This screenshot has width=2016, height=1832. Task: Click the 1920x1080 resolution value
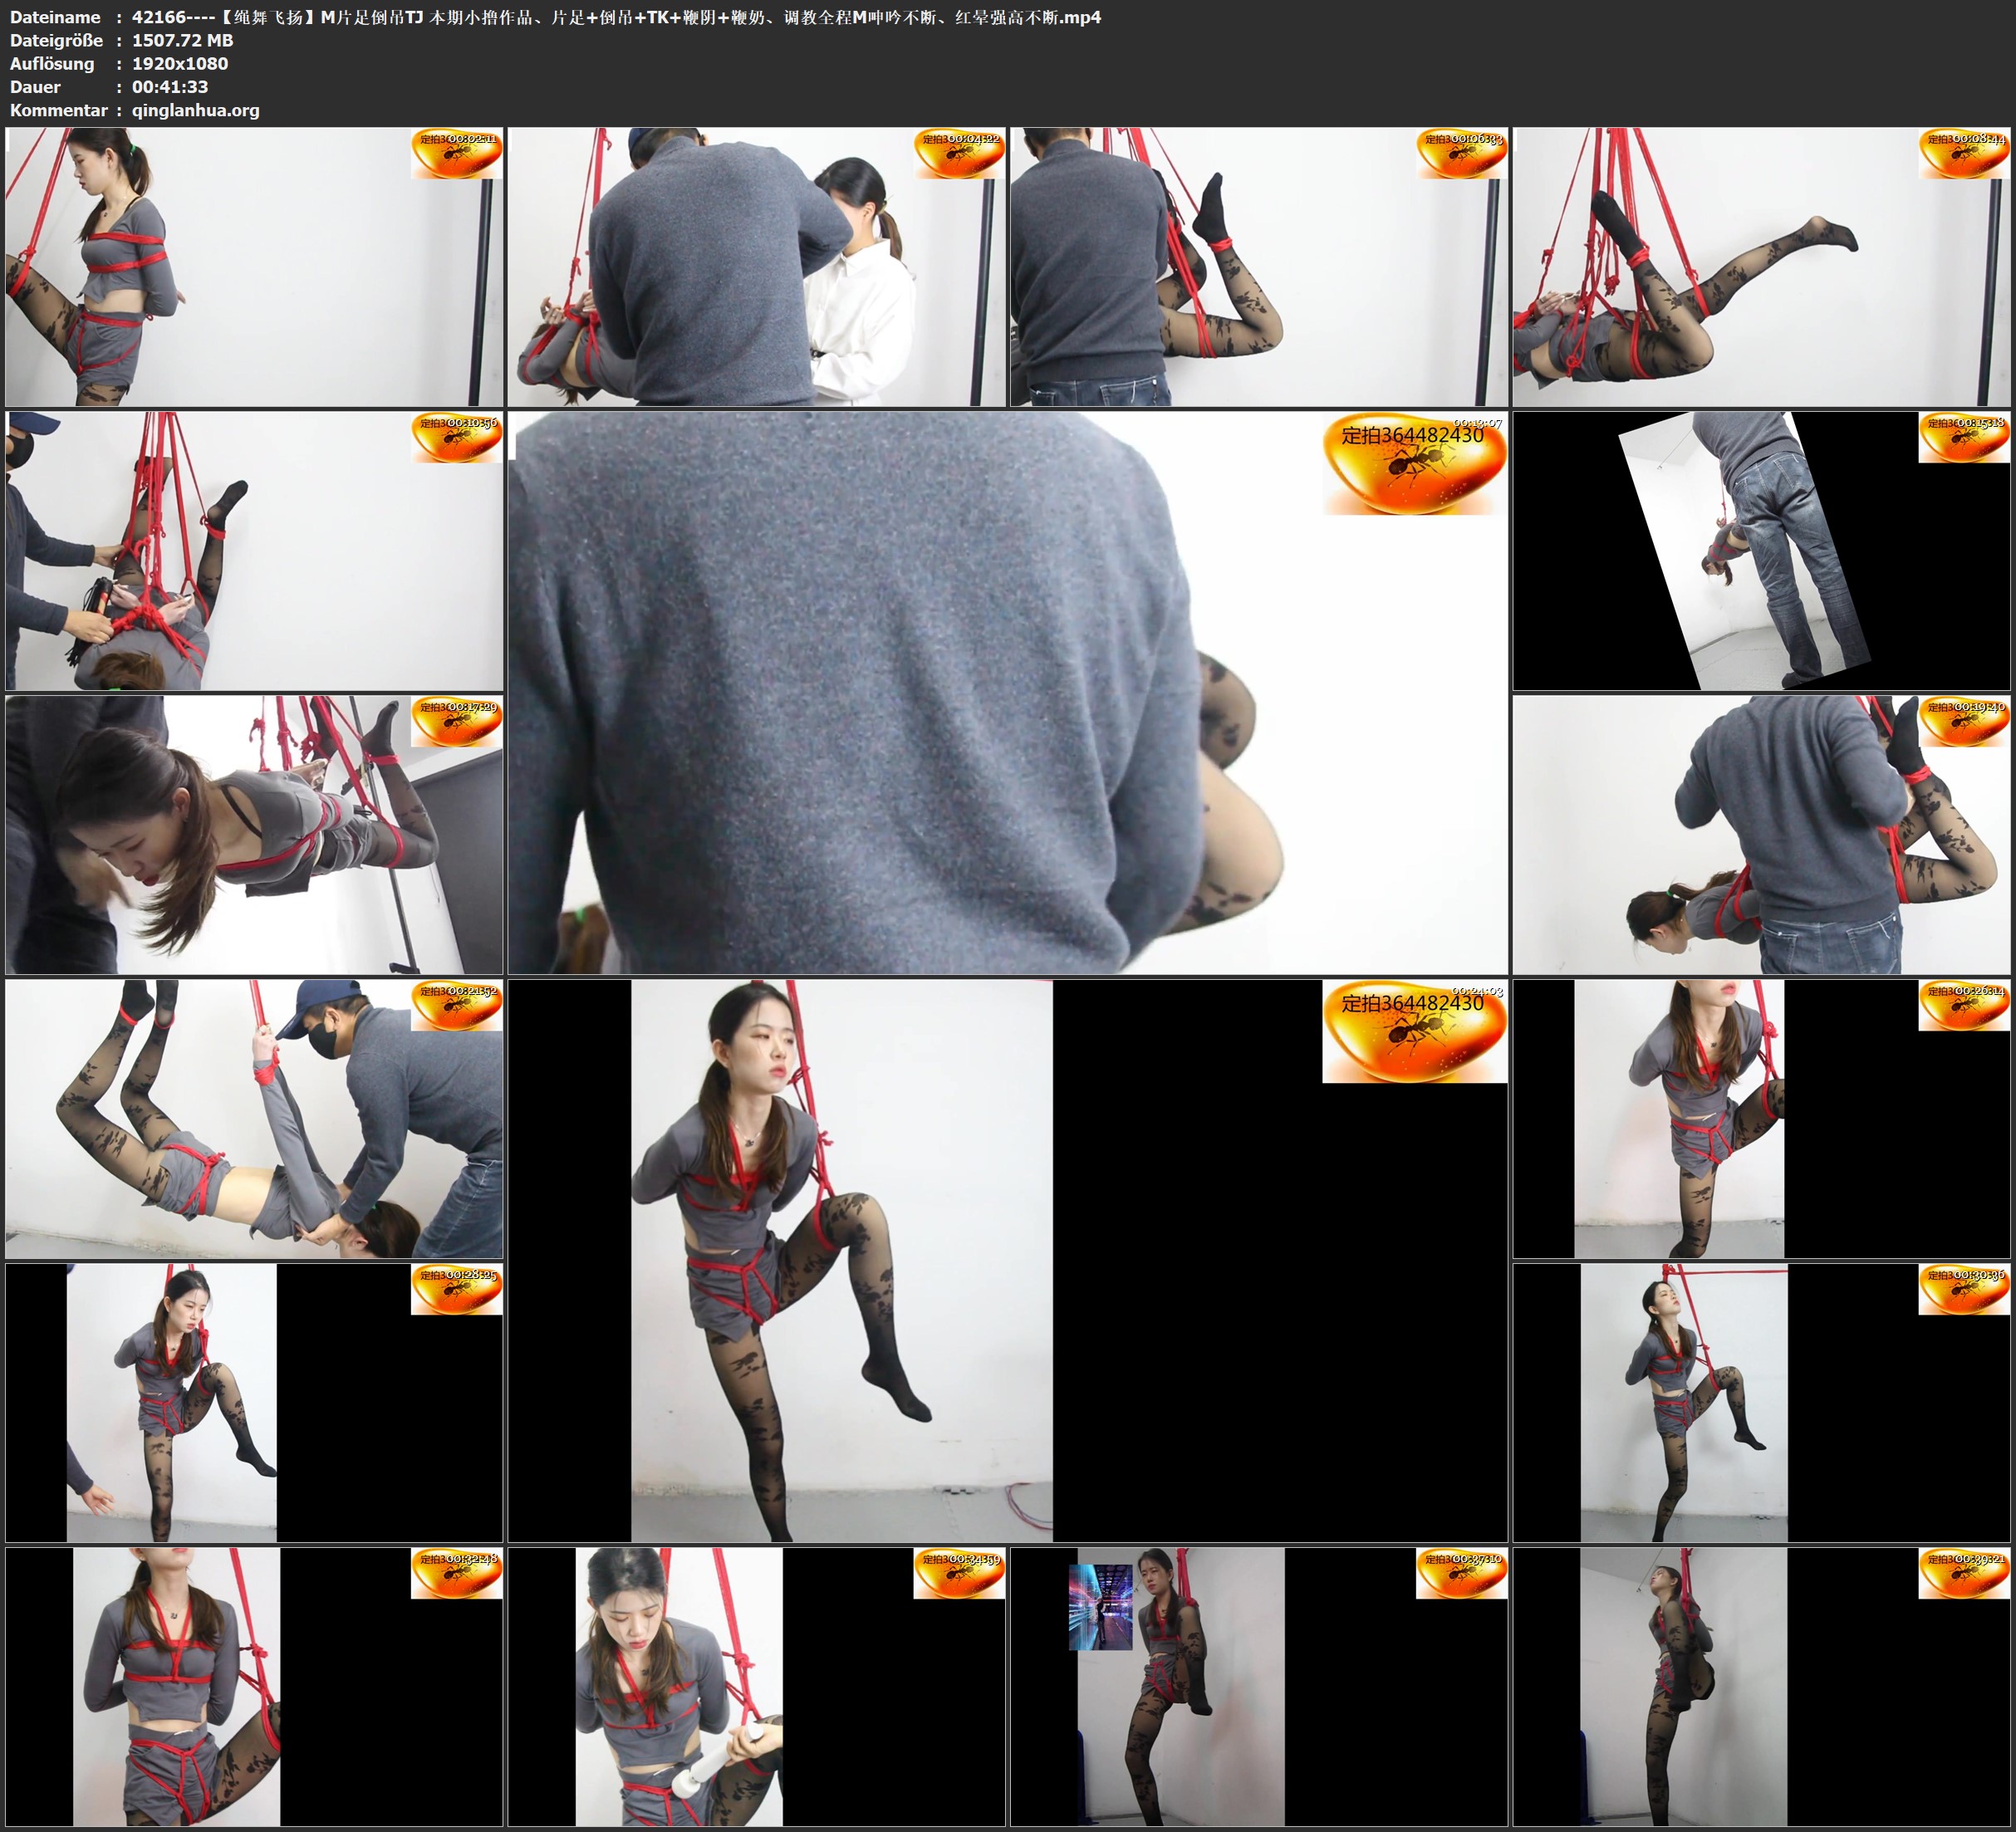(180, 63)
